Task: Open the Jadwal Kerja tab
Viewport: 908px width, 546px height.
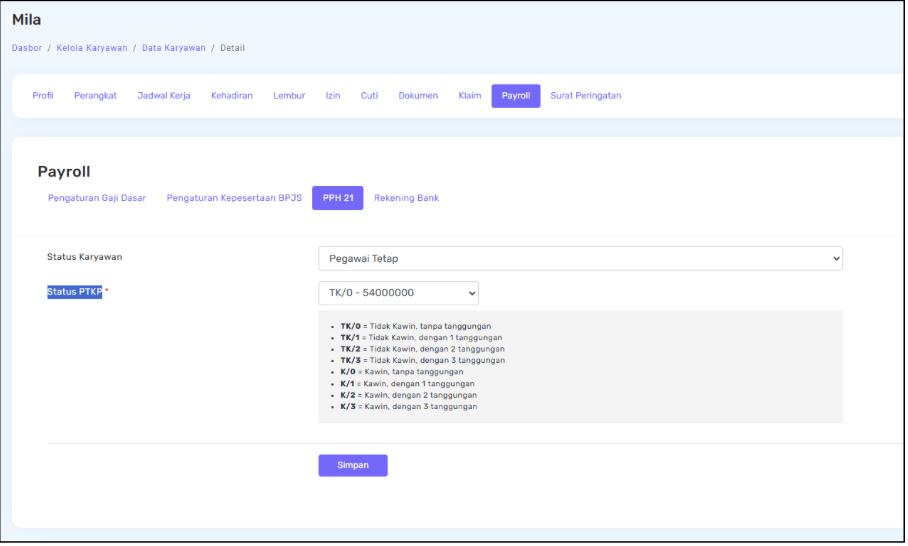Action: (163, 96)
